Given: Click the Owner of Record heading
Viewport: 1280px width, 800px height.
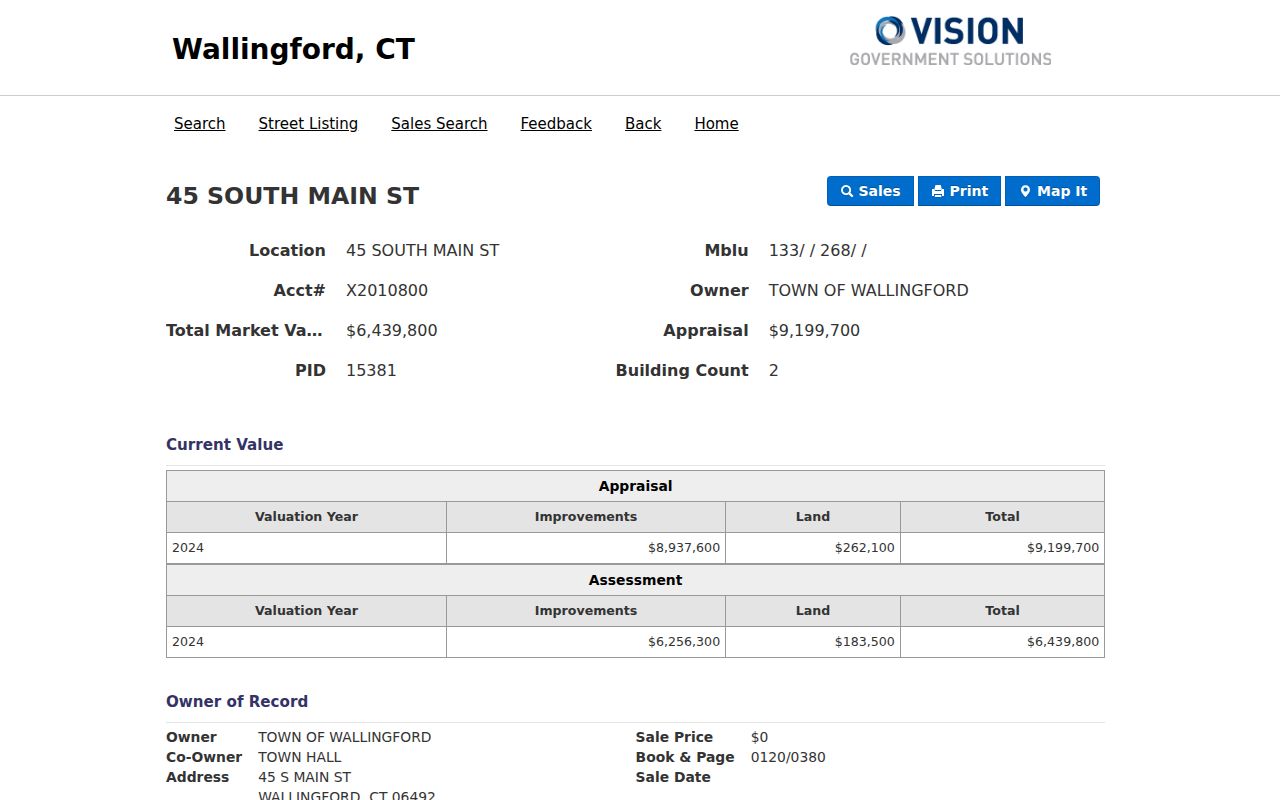Looking at the screenshot, I should 237,701.
